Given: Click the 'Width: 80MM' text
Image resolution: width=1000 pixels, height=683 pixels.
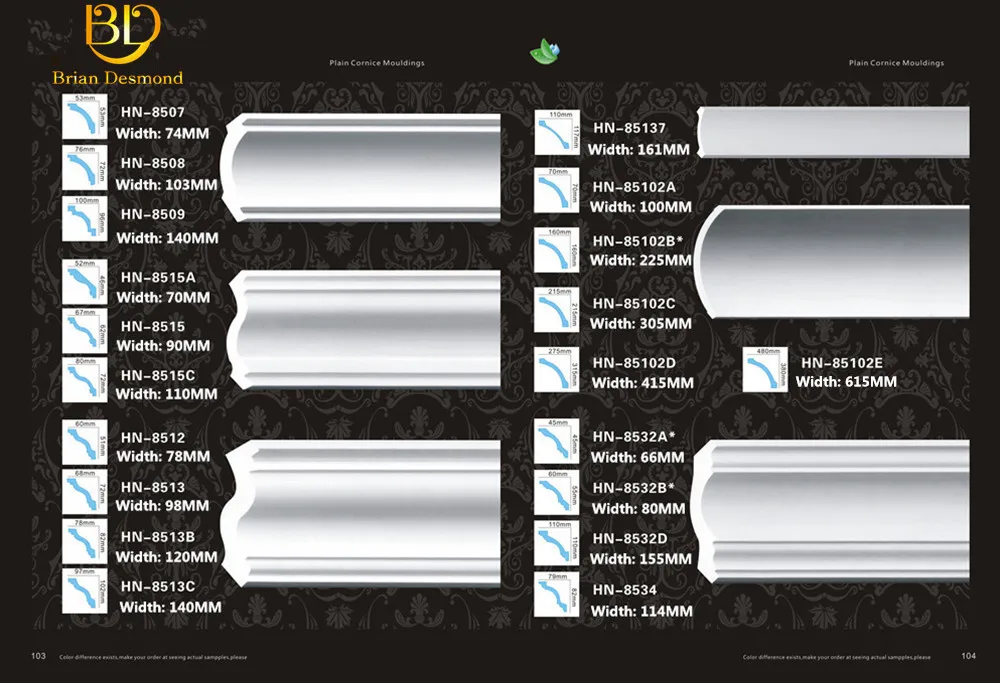Looking at the screenshot, I should 639,509.
